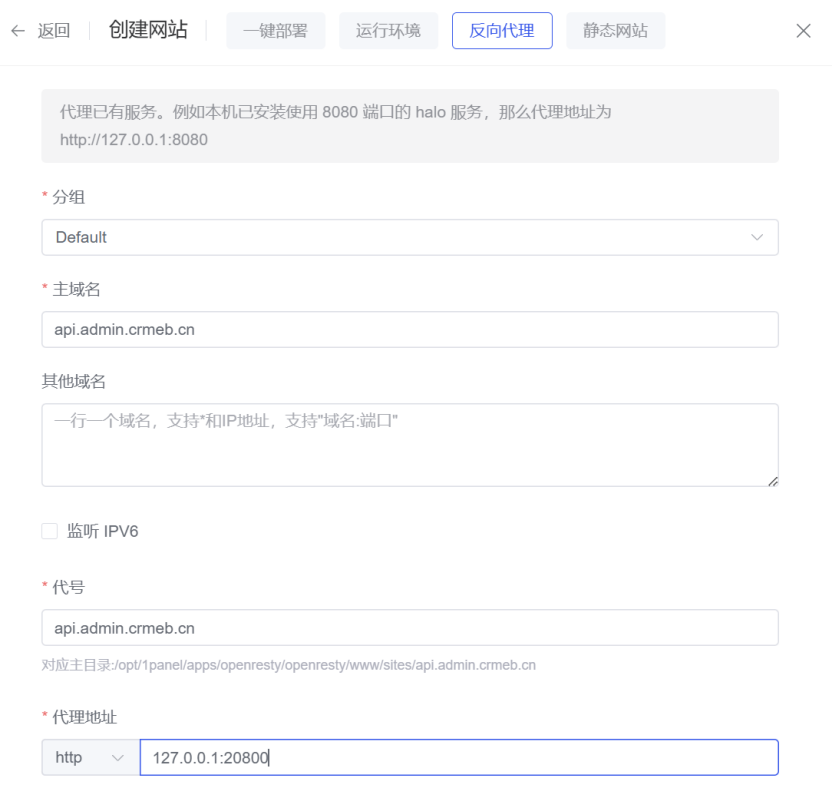Click the X icon to close 创建网站
This screenshot has height=798, width=832.
tap(804, 30)
